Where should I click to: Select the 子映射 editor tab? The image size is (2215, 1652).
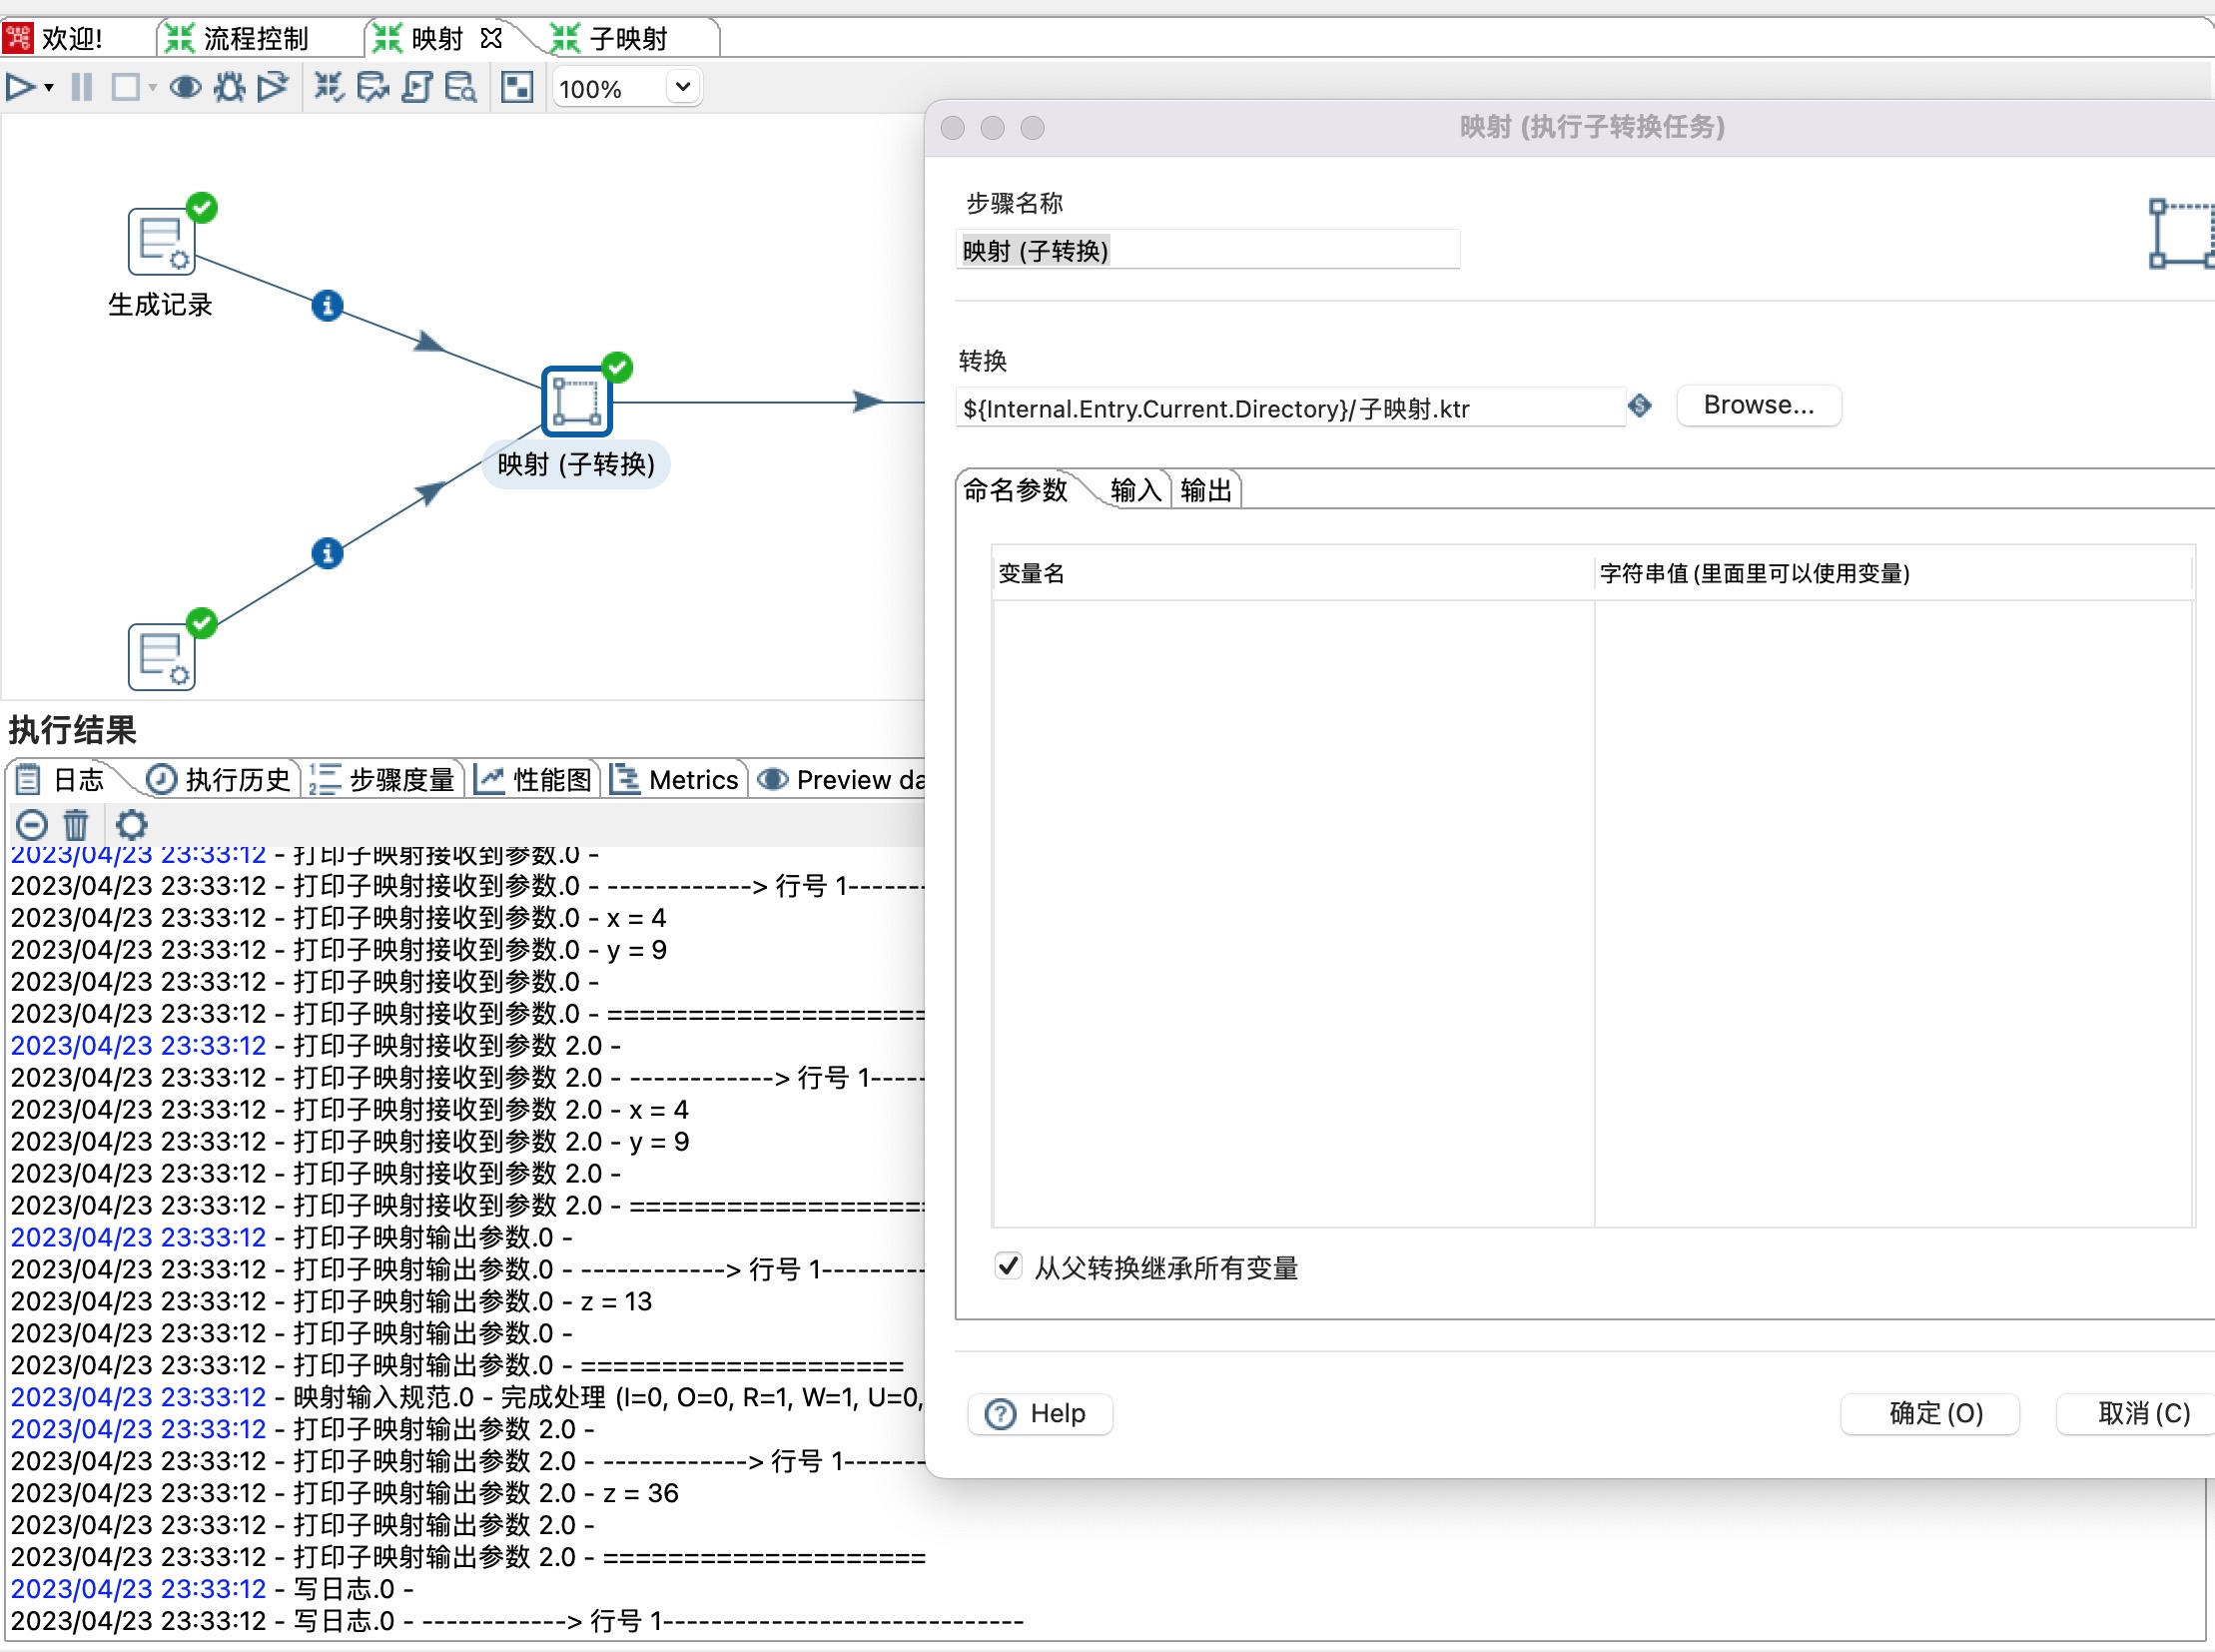627,39
